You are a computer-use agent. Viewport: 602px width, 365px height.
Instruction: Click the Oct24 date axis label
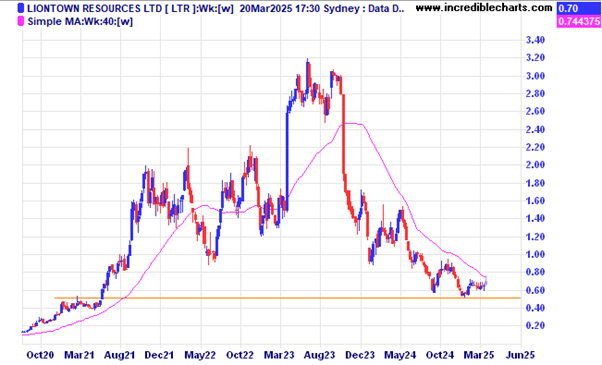[x=440, y=355]
